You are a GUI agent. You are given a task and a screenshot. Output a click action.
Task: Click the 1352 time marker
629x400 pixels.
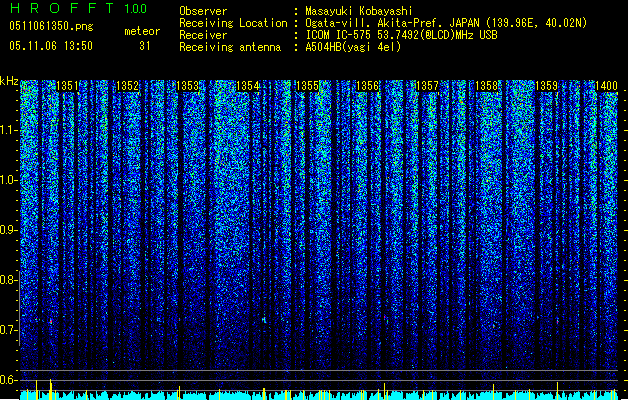128,86
